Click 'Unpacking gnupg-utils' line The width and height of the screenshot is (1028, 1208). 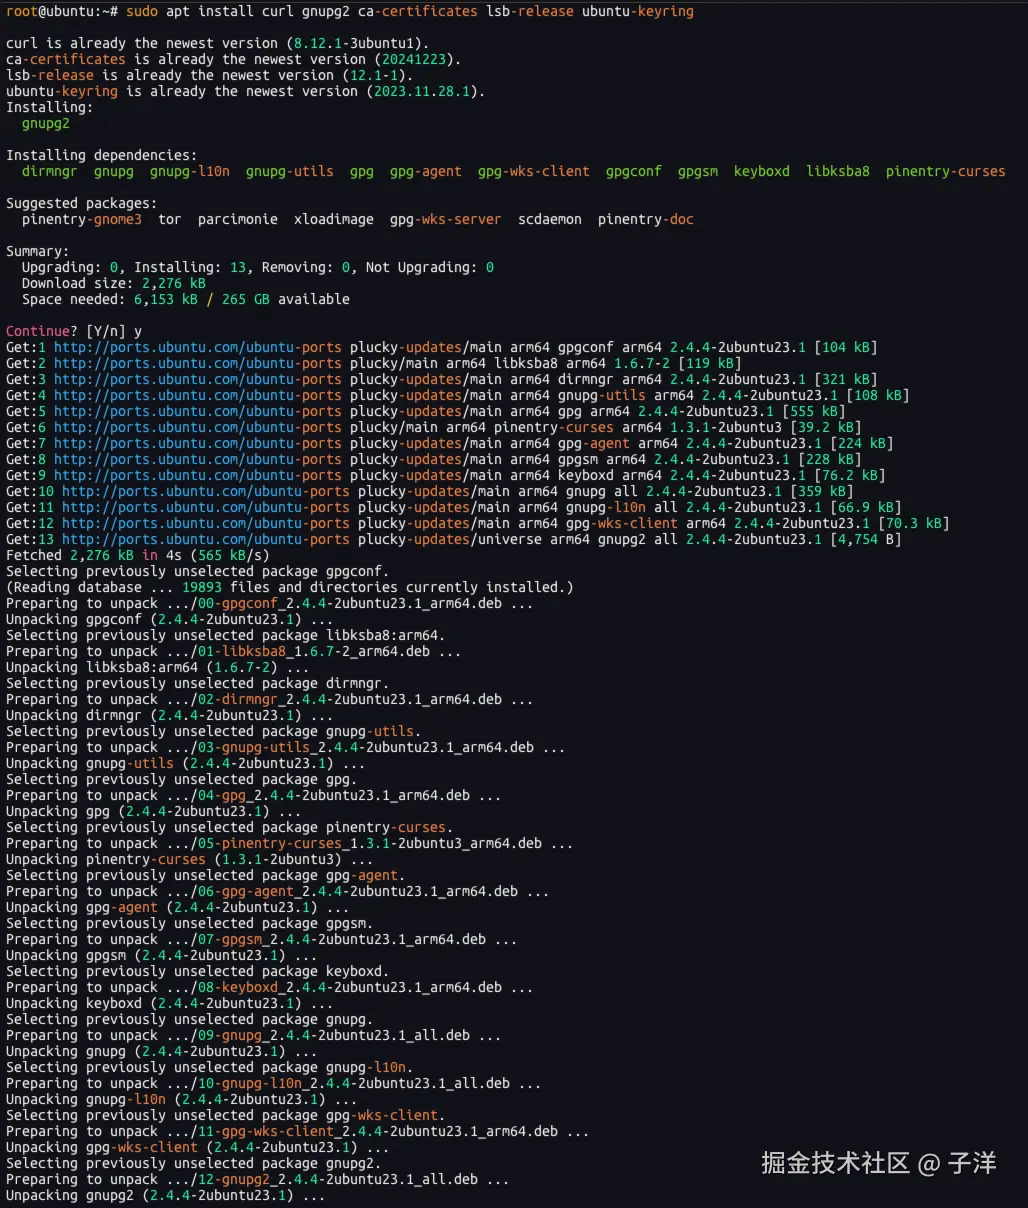click(x=186, y=764)
